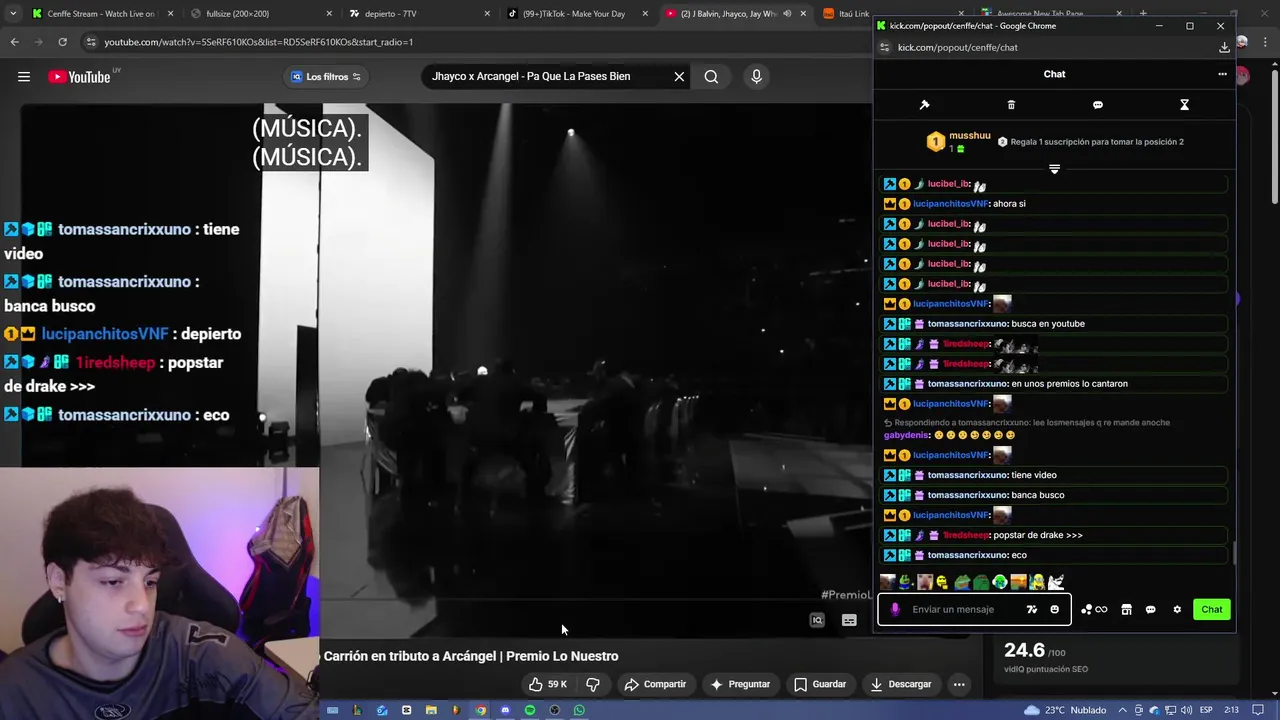Open Spotify from the taskbar
This screenshot has height=720, width=1280.
(530, 710)
